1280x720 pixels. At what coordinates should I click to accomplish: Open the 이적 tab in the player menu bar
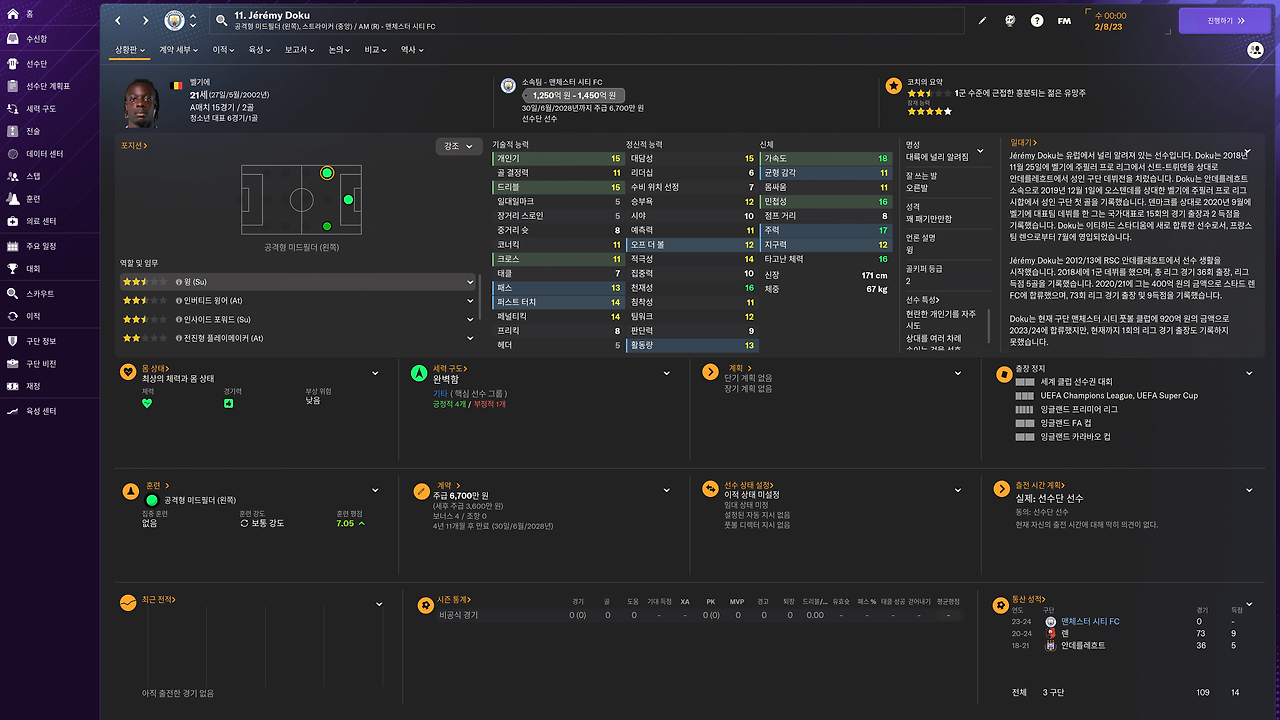tap(223, 49)
